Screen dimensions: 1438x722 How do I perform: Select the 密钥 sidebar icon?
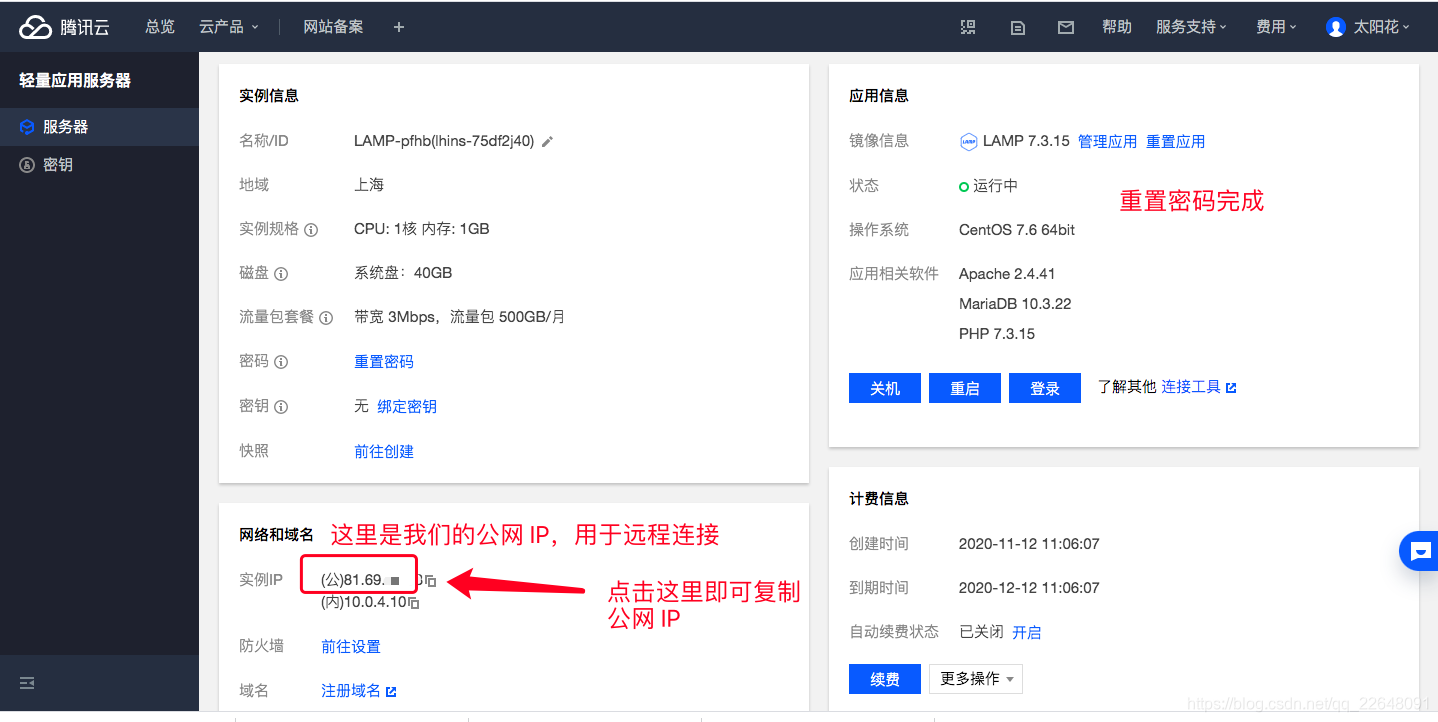[x=27, y=165]
